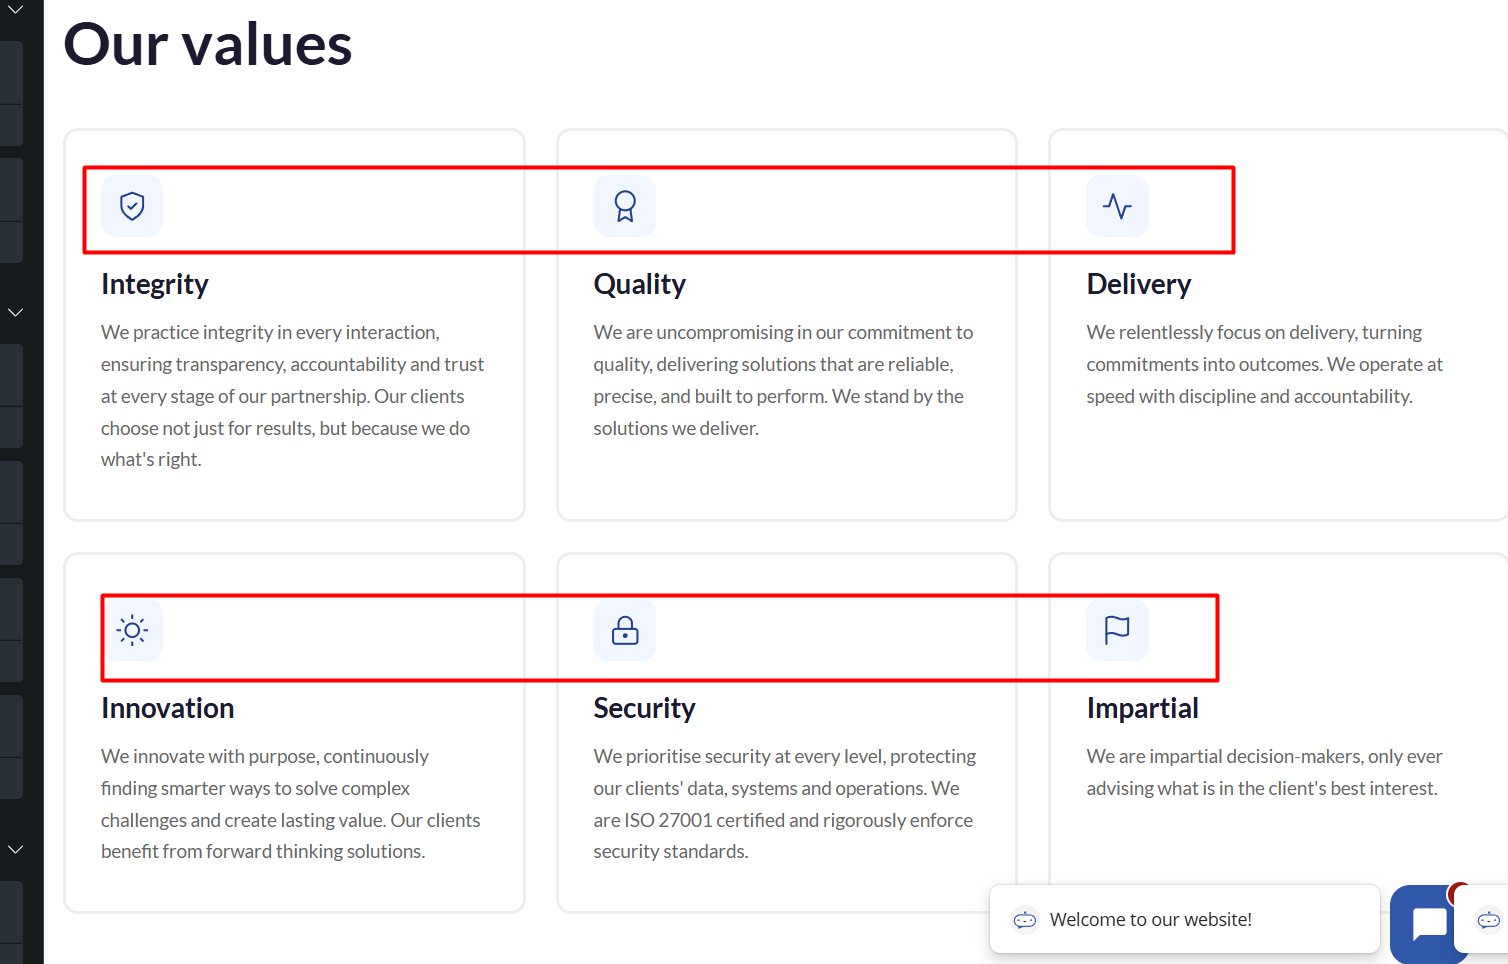The image size is (1508, 964).
Task: Click the ISO 27001 security description text
Action: 784,804
